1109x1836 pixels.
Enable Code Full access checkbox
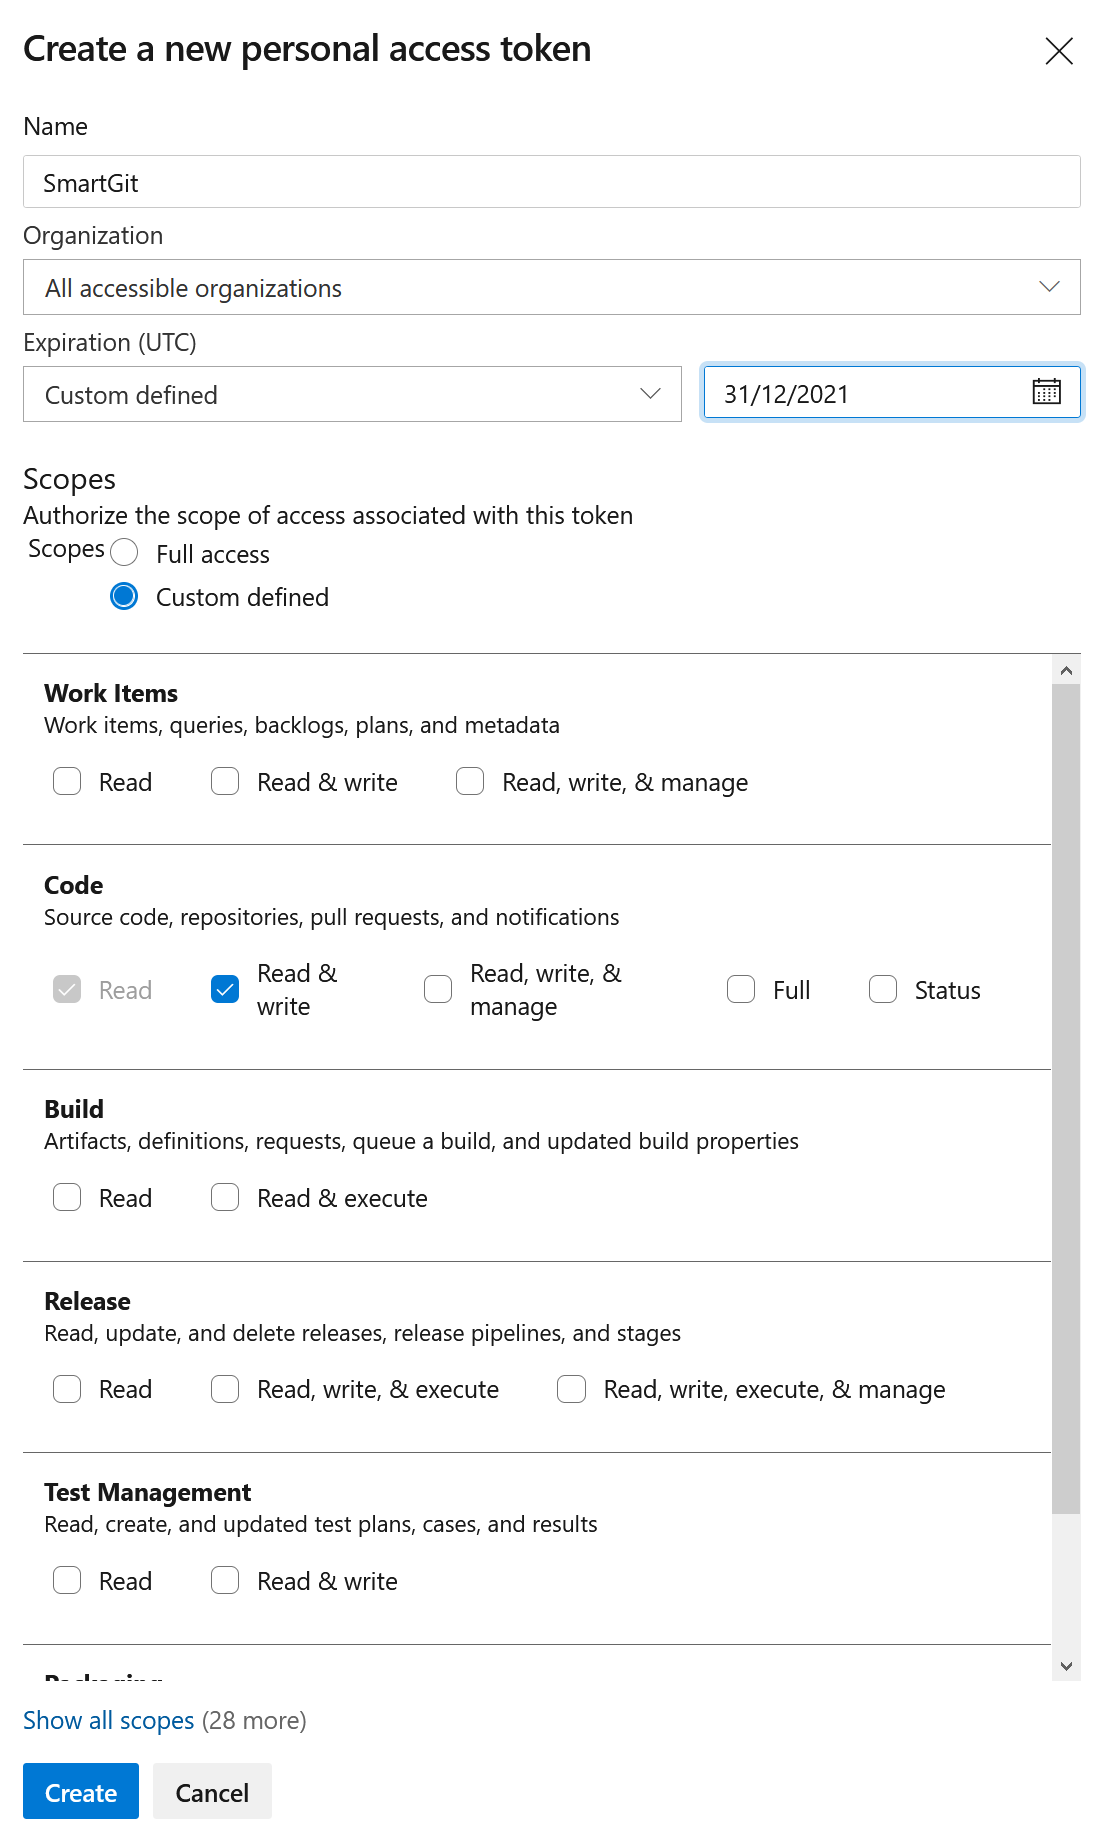[x=741, y=990]
